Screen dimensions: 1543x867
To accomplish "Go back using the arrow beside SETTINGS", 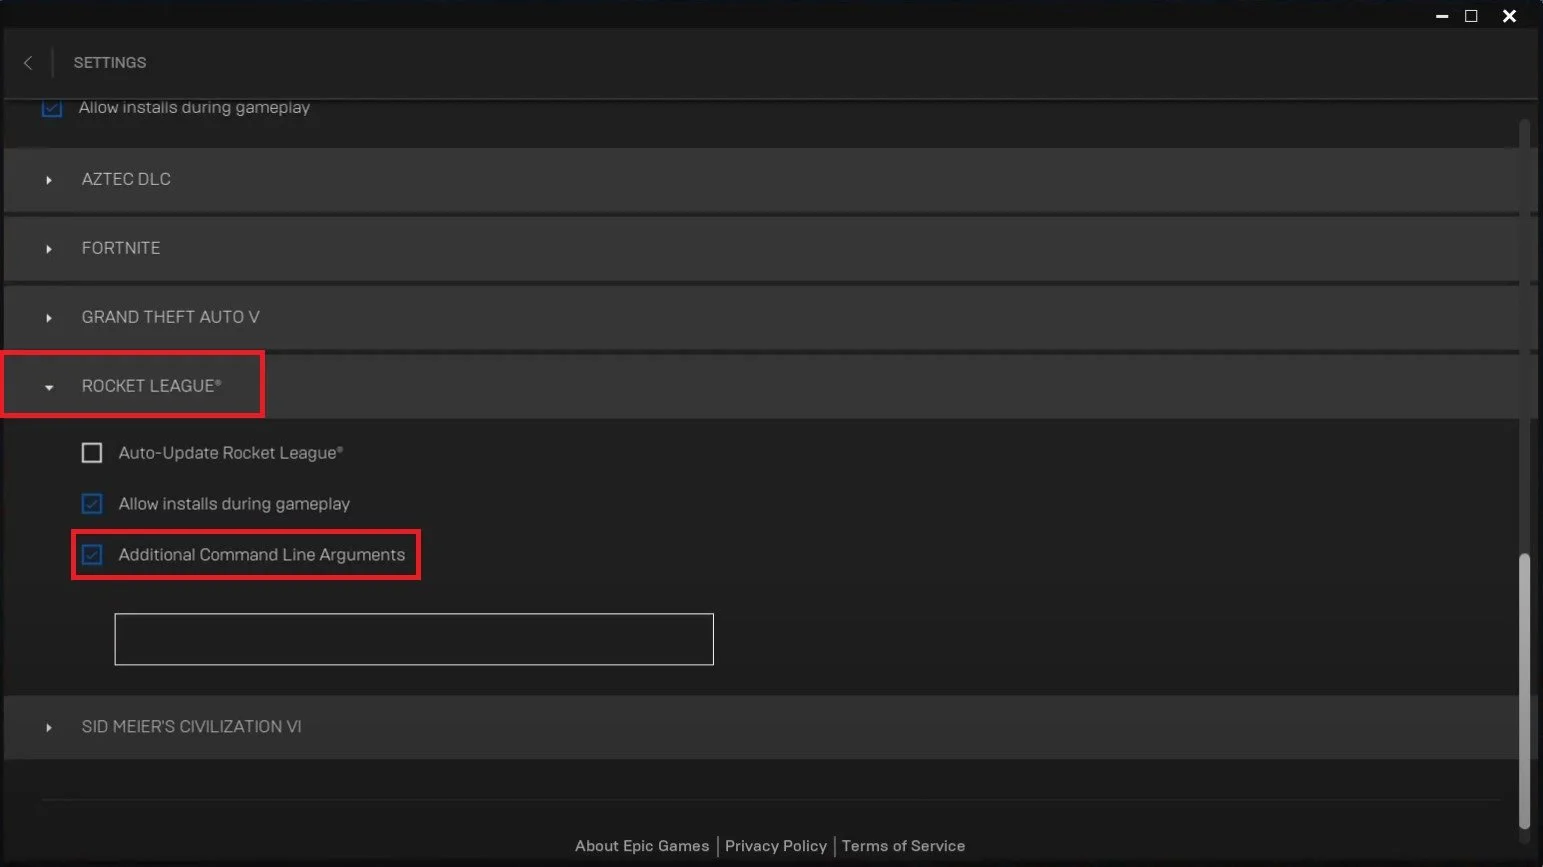I will 28,62.
